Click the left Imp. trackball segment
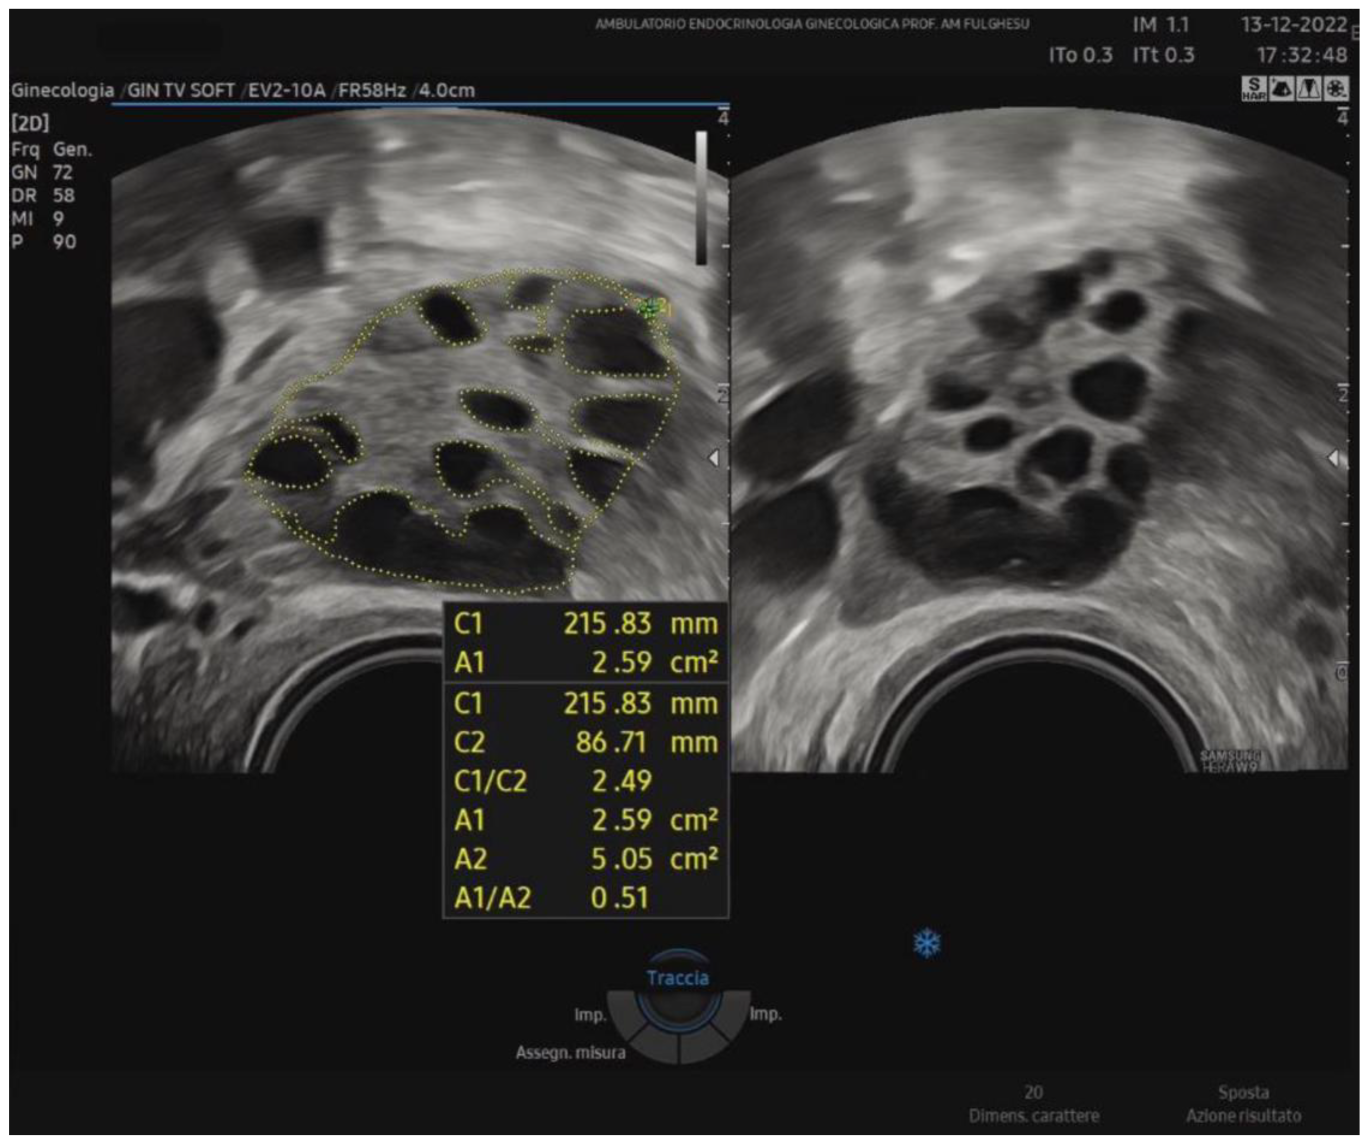This screenshot has height=1146, width=1368. 623,1014
